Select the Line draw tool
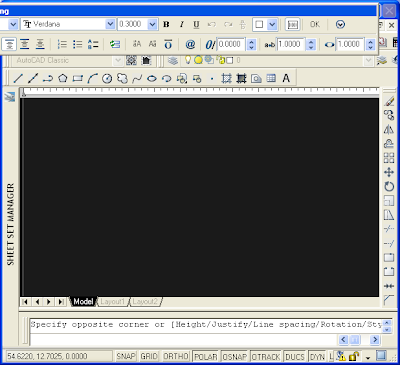 click(18, 79)
